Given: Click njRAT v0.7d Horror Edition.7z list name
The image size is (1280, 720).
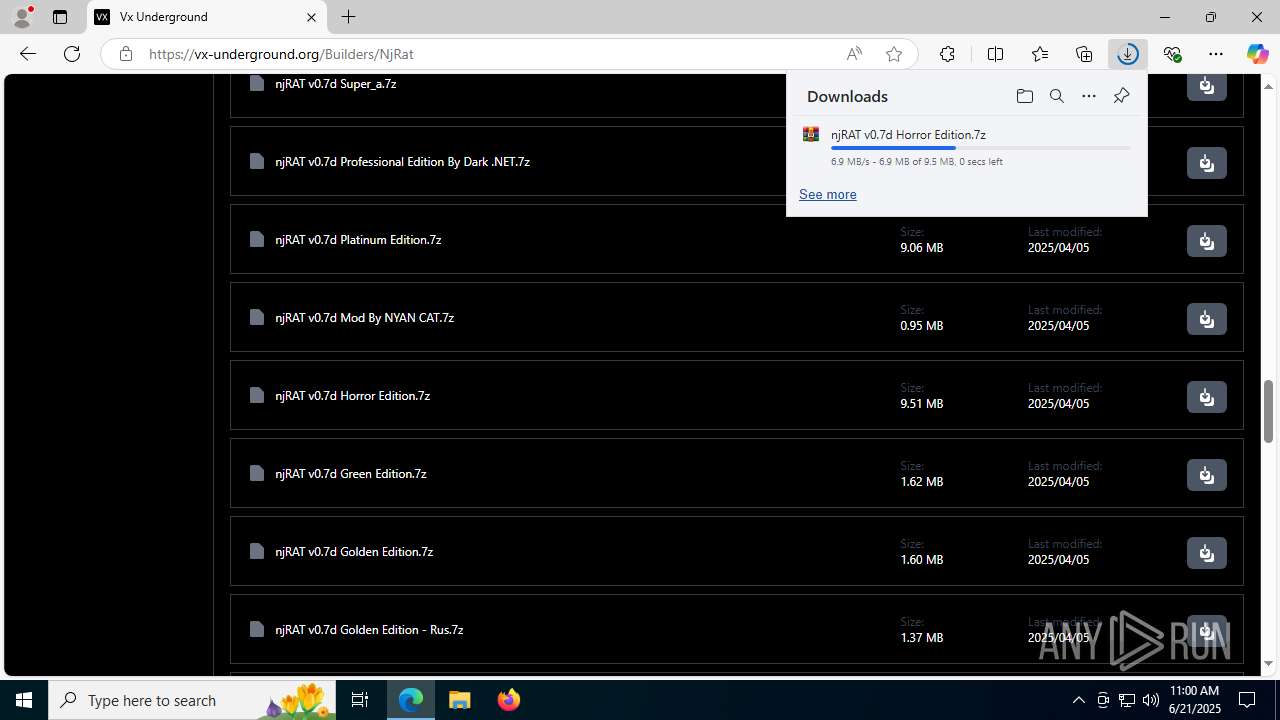Looking at the screenshot, I should [x=352, y=395].
